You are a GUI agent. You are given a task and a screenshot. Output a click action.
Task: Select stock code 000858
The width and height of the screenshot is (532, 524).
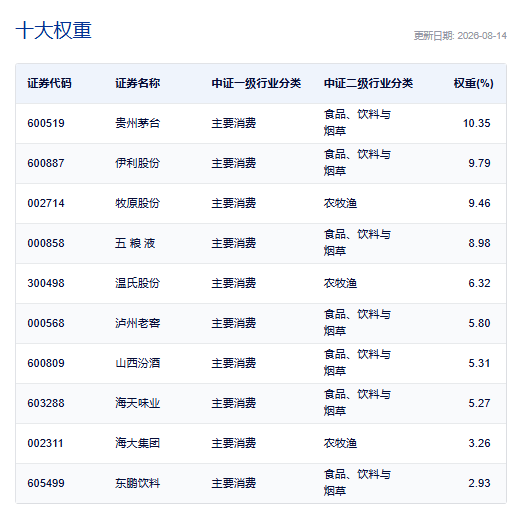point(46,243)
